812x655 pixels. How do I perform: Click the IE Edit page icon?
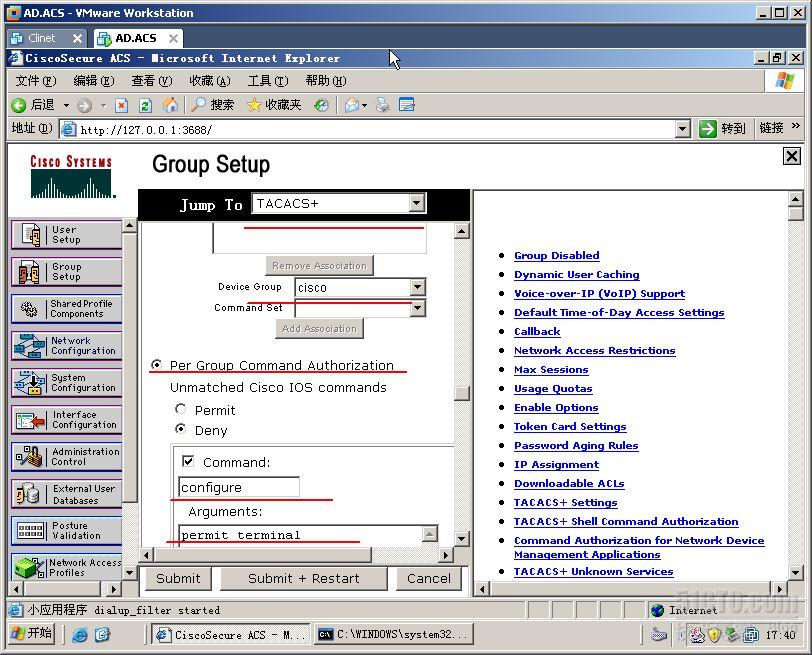pos(407,105)
